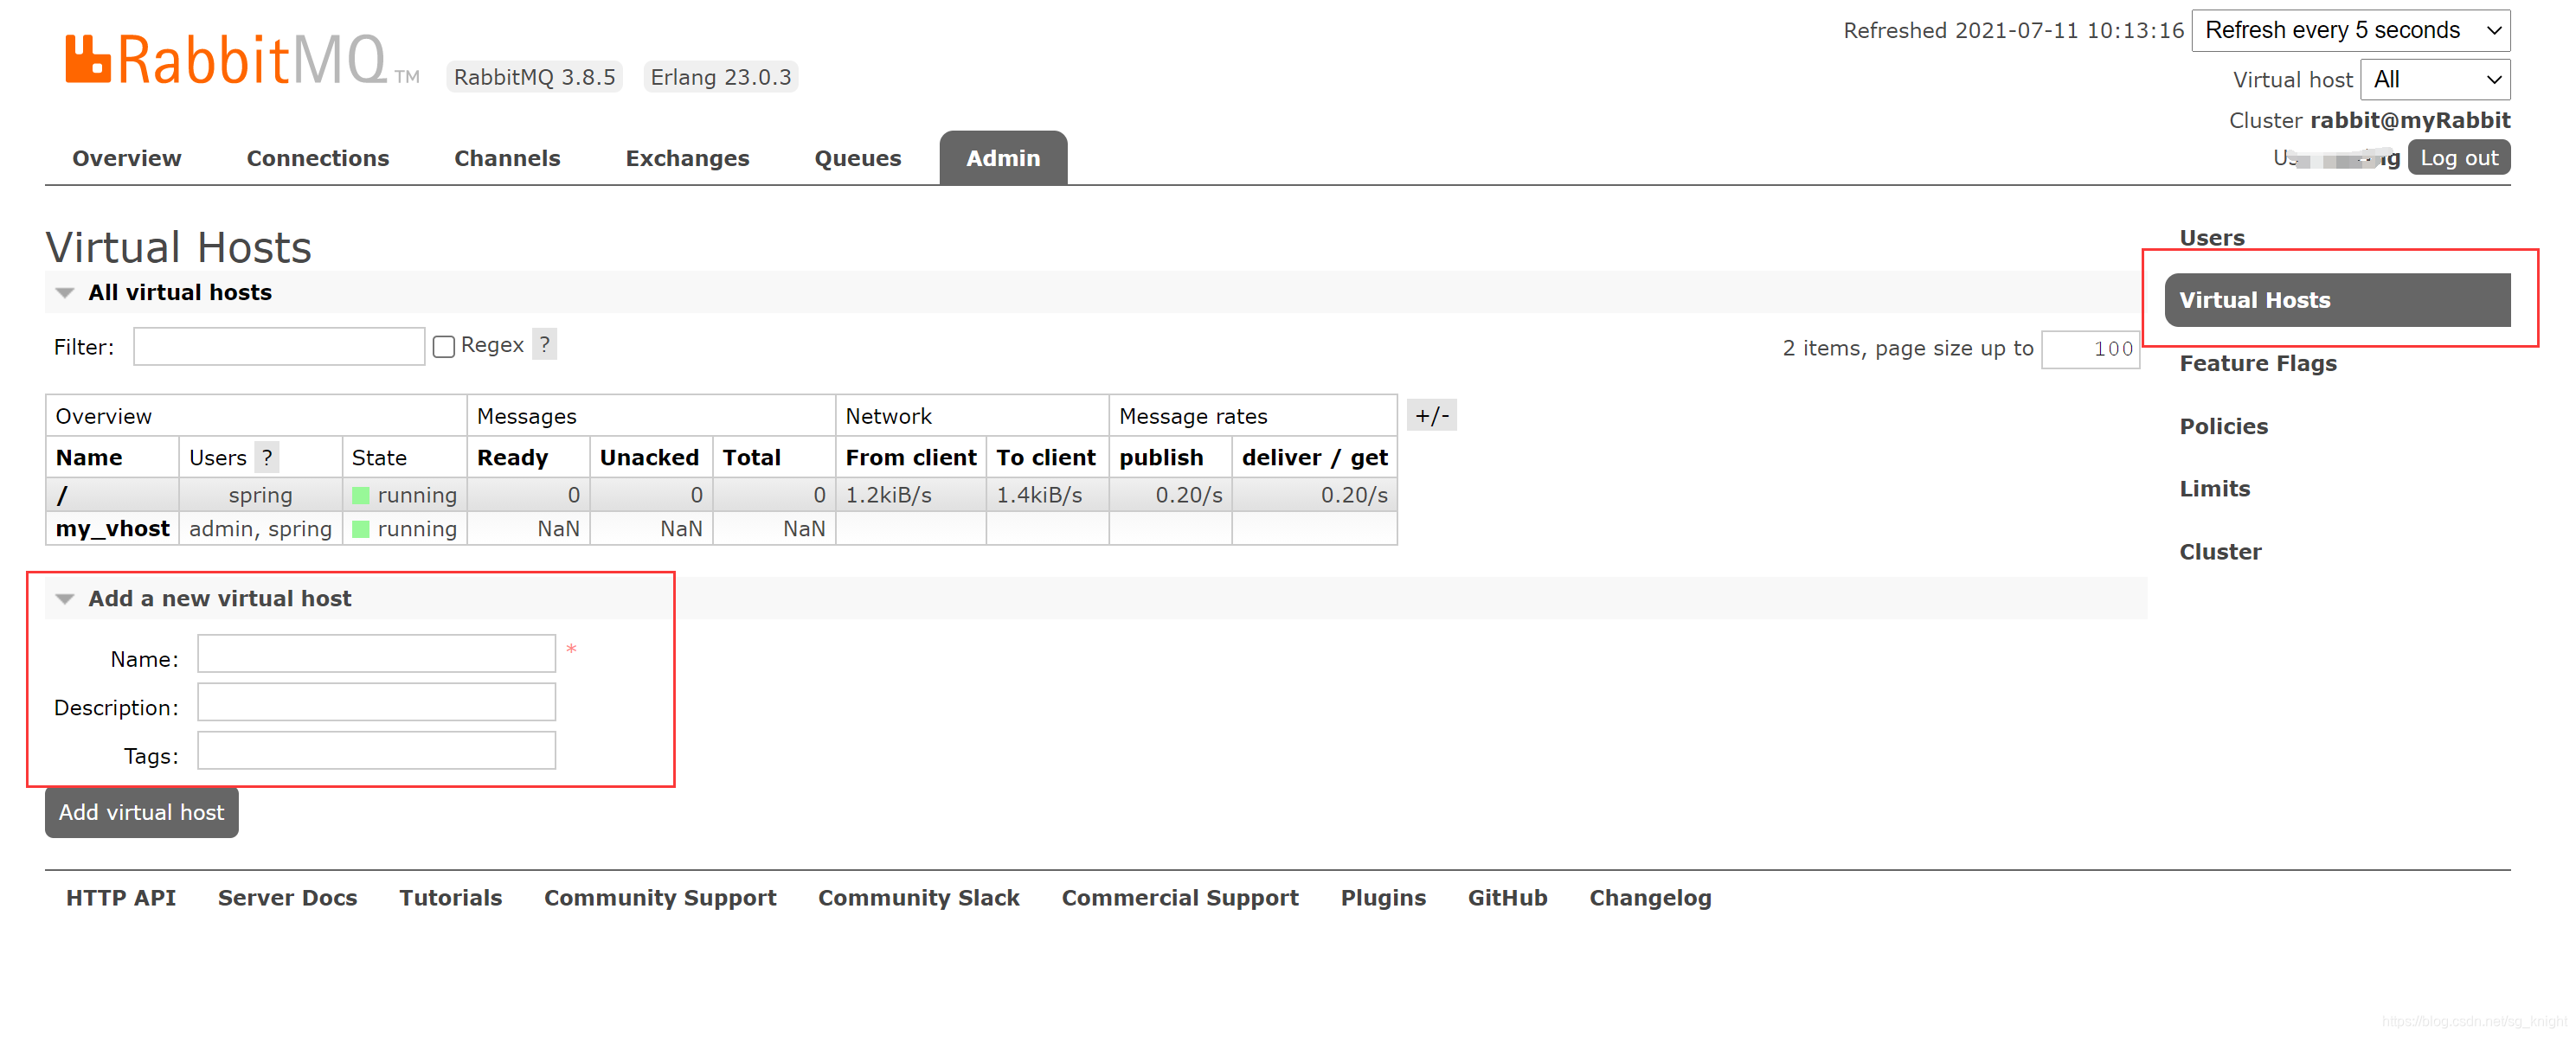
Task: Click the help icon next to Users column
Action: coord(267,458)
